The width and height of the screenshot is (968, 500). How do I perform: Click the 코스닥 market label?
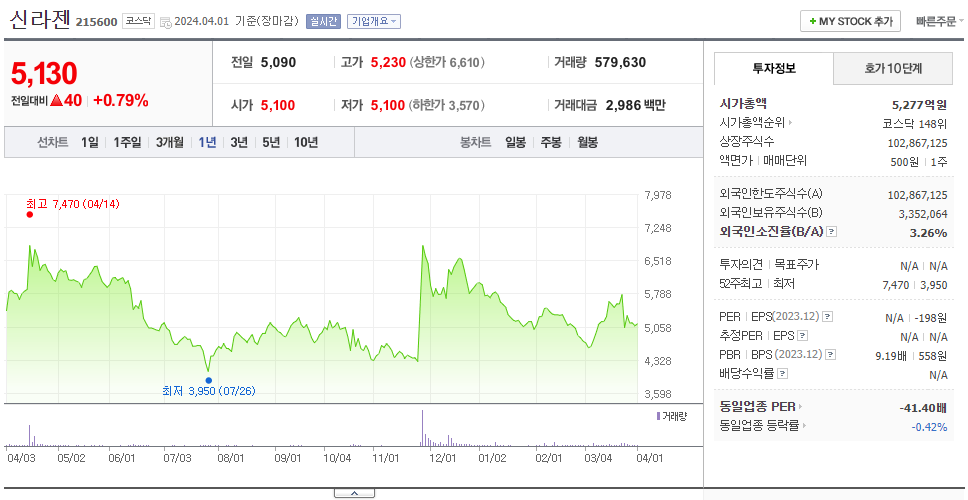[138, 21]
